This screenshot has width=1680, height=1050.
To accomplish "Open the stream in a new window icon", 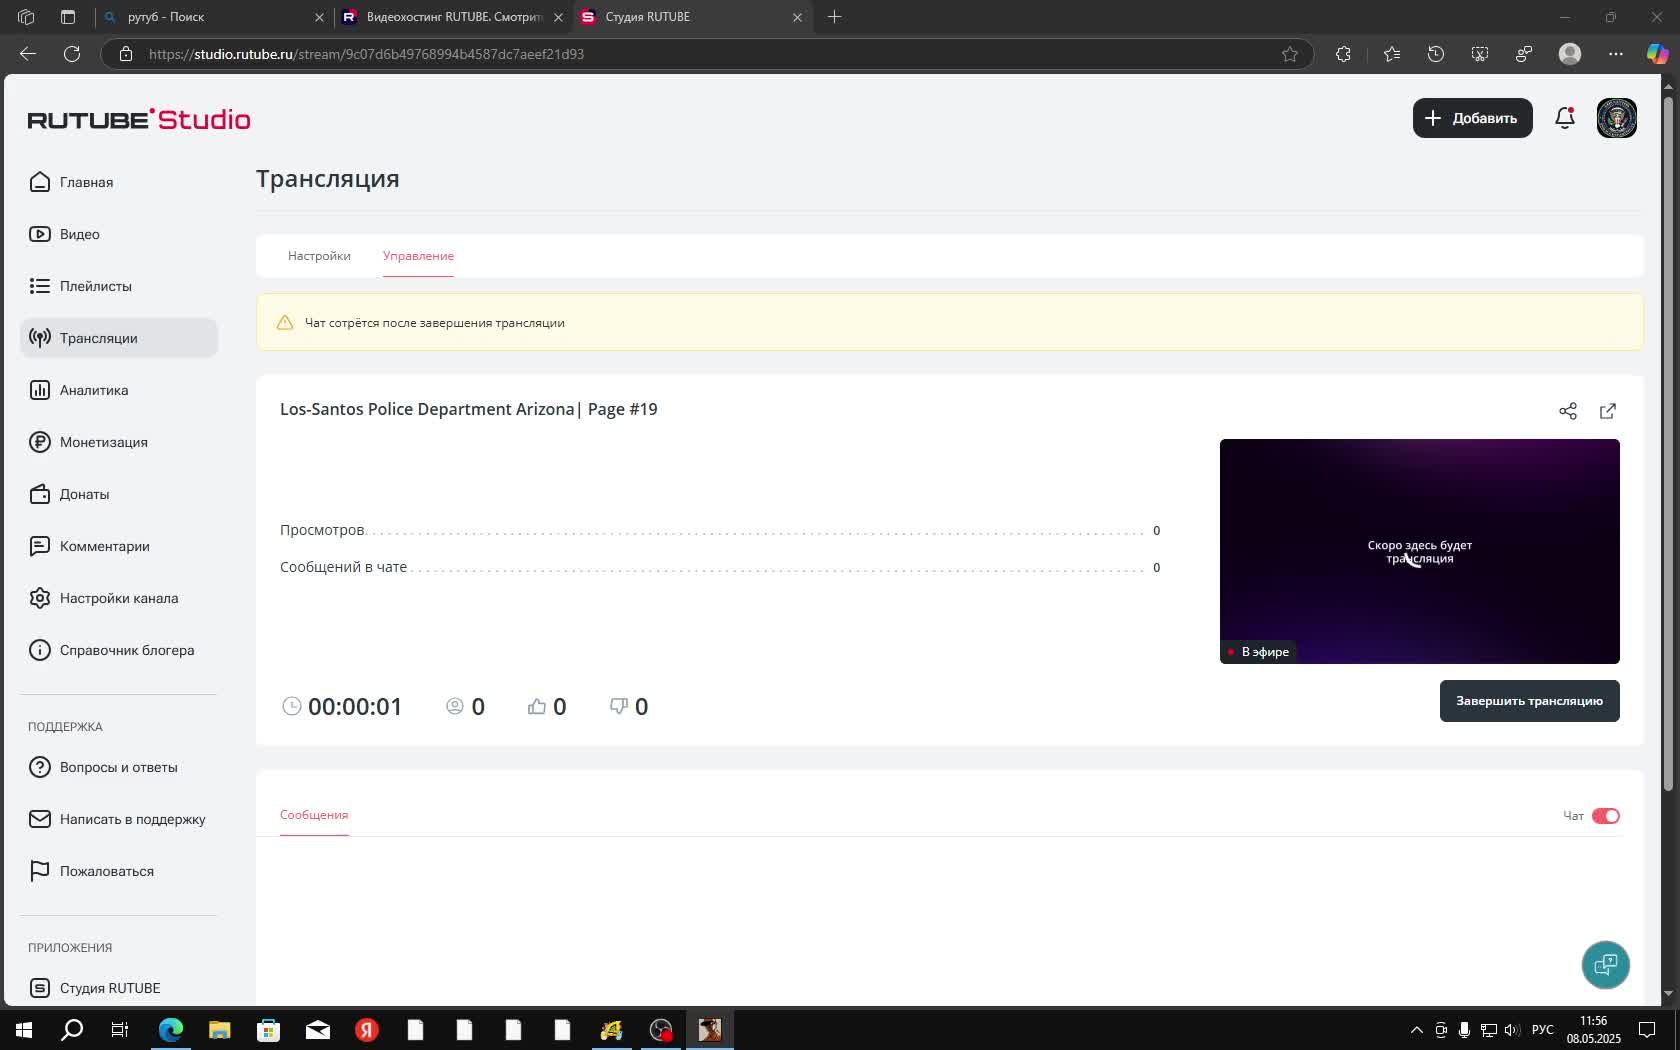I will tap(1608, 411).
